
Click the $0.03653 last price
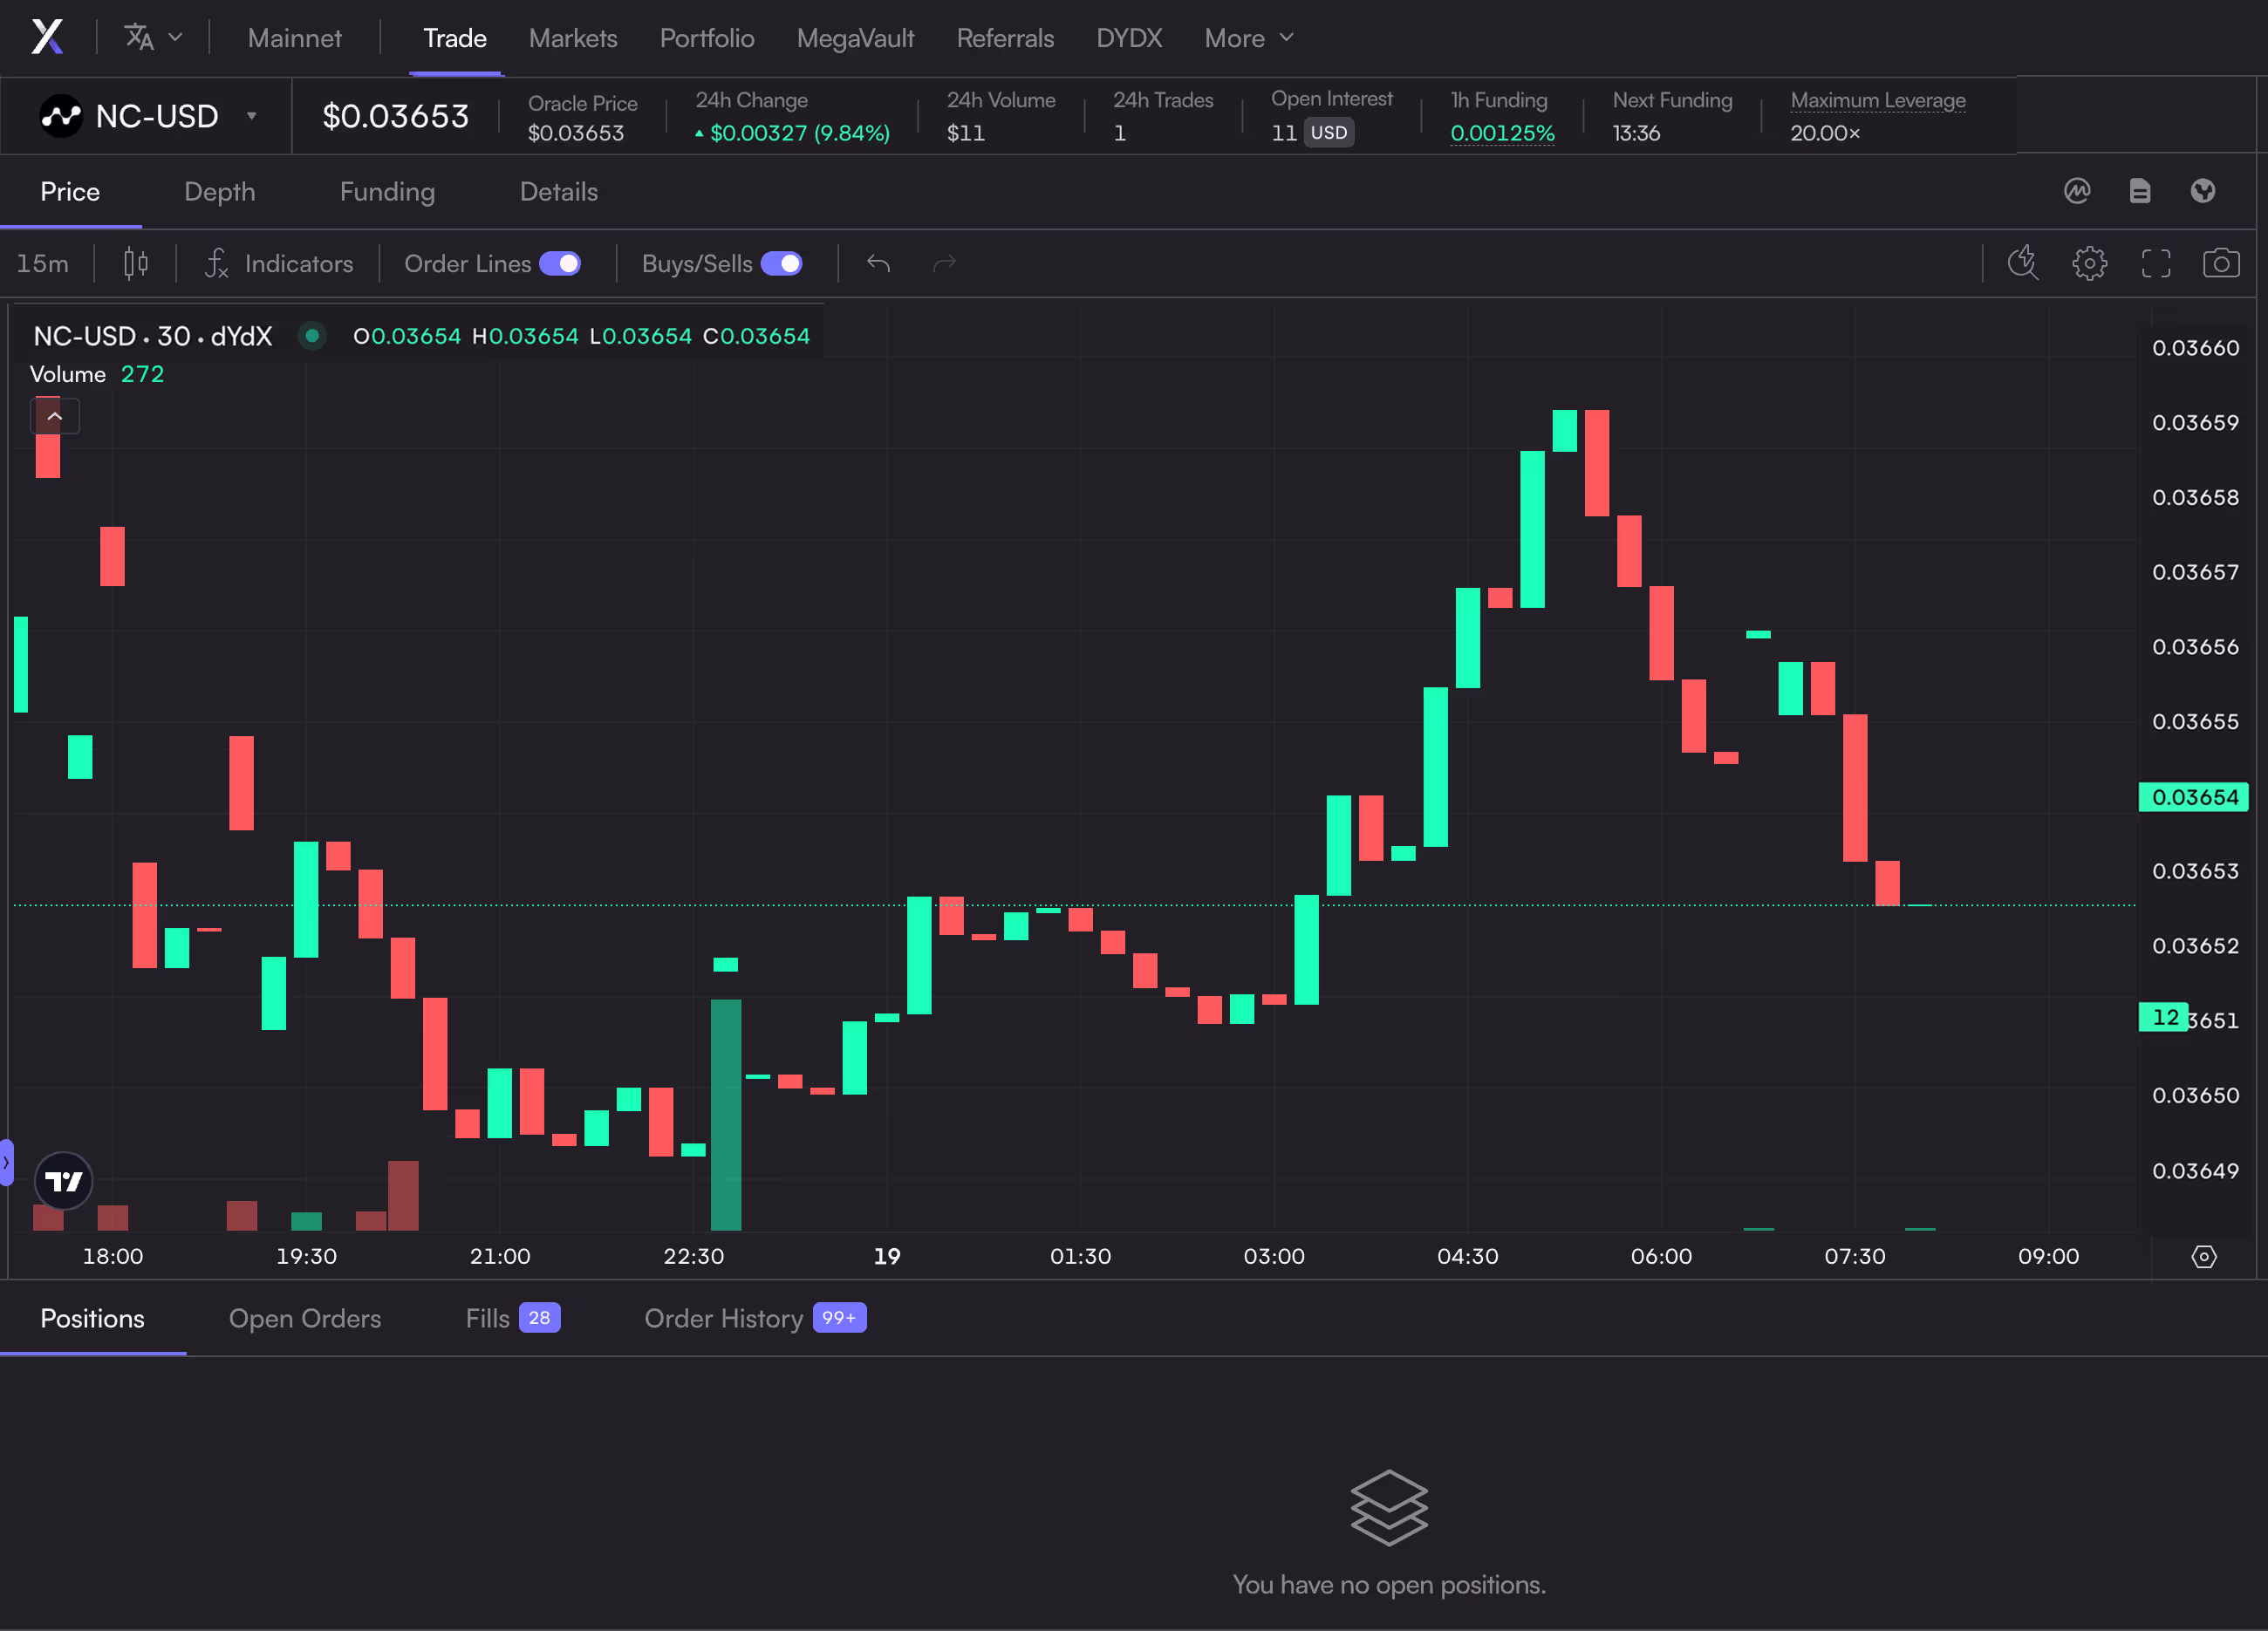(x=395, y=116)
